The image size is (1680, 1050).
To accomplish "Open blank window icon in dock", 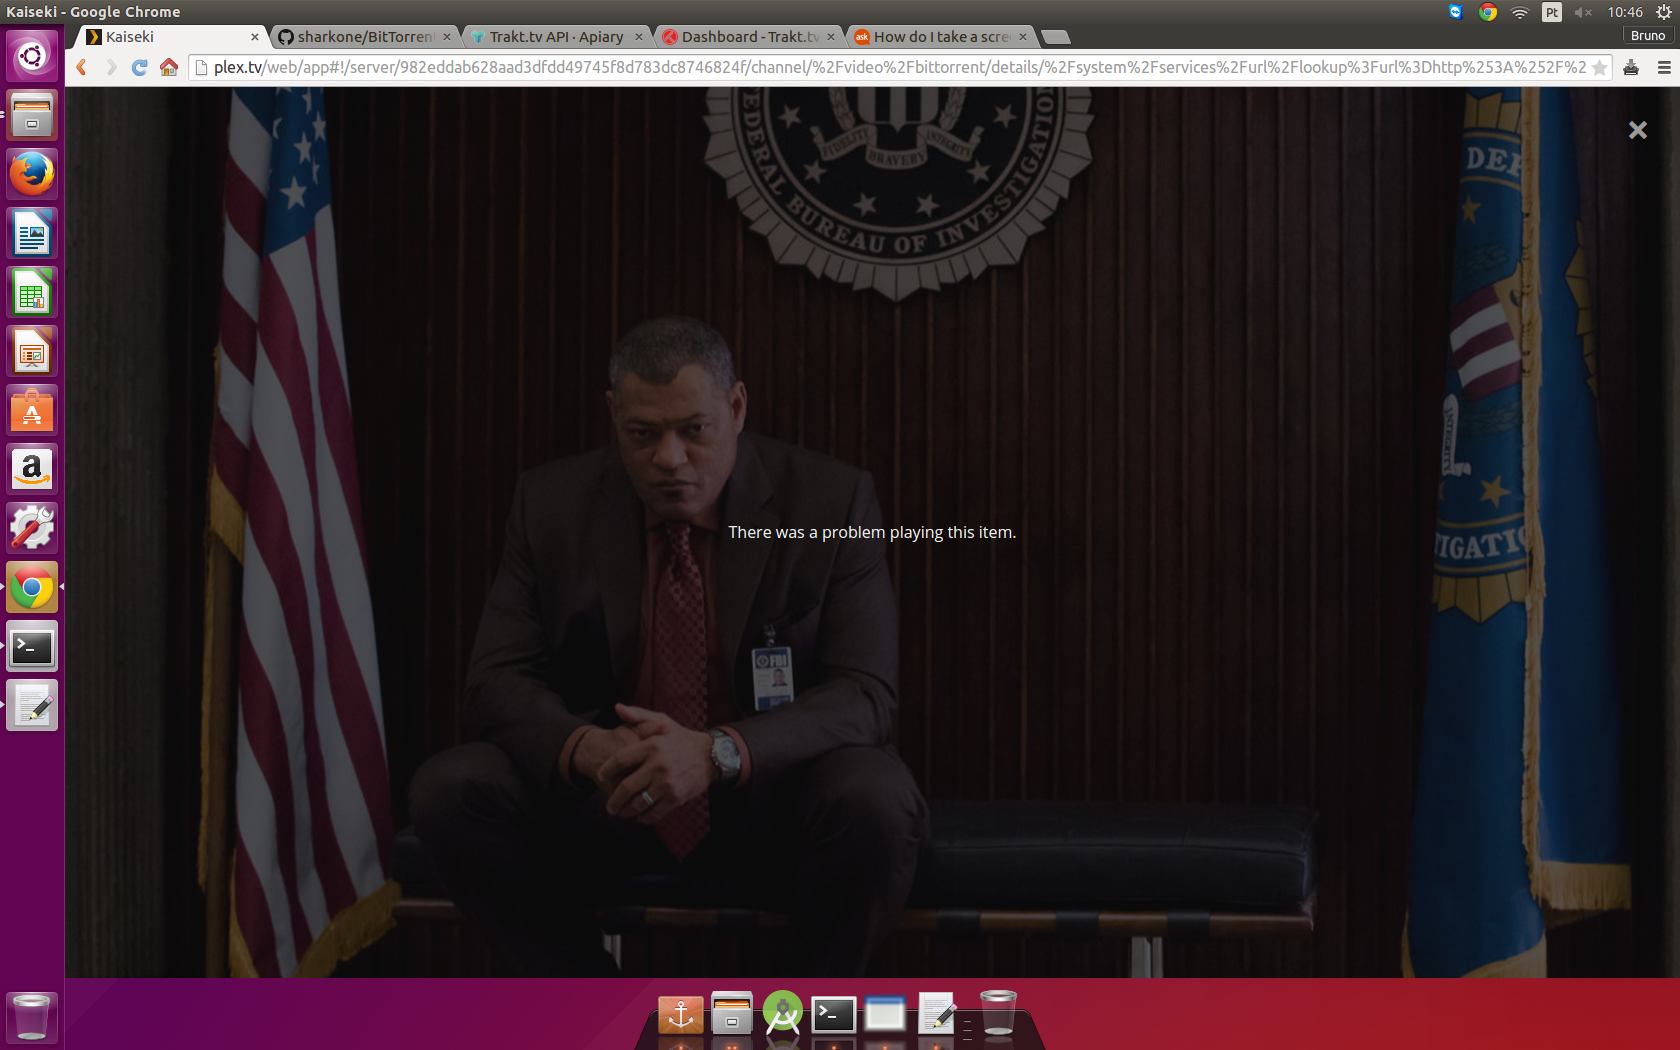I will pos(885,1014).
